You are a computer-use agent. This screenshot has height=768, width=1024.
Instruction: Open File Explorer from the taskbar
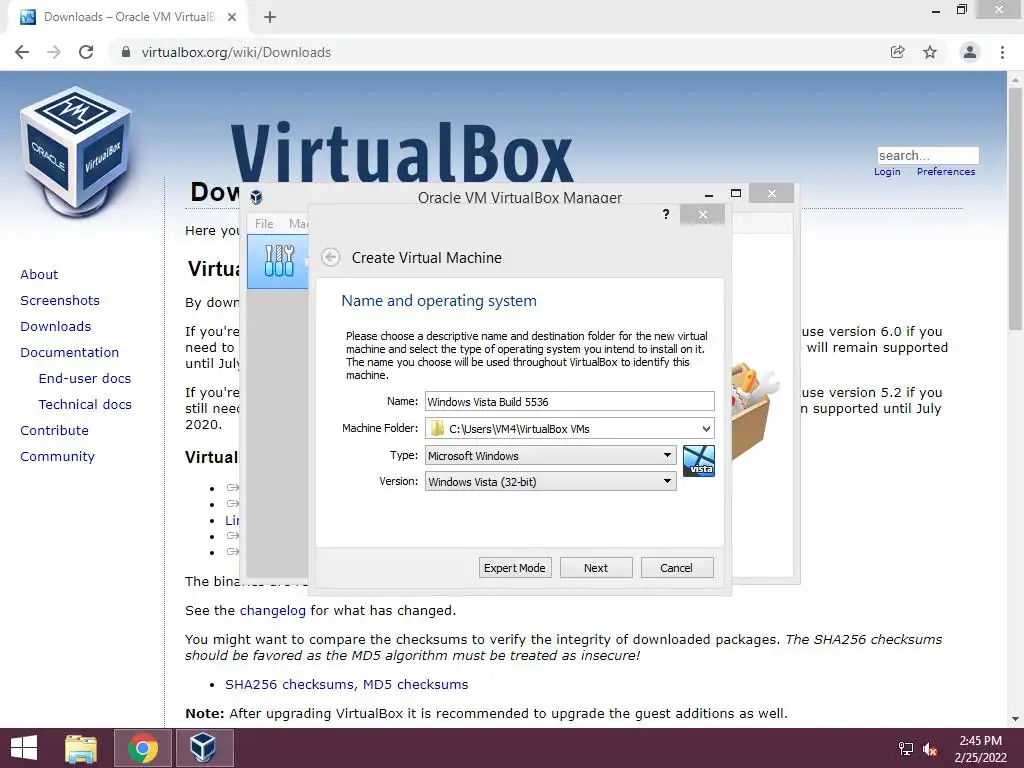coord(81,748)
